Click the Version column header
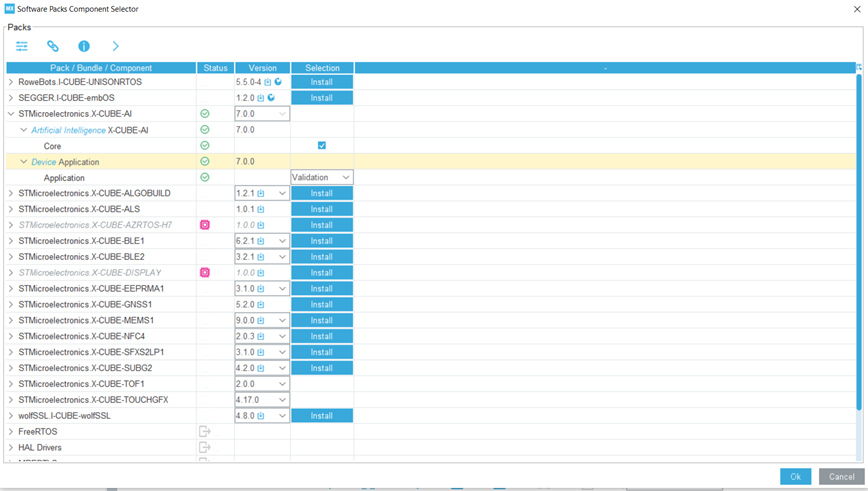Viewport: 868px width, 491px height. (x=262, y=68)
